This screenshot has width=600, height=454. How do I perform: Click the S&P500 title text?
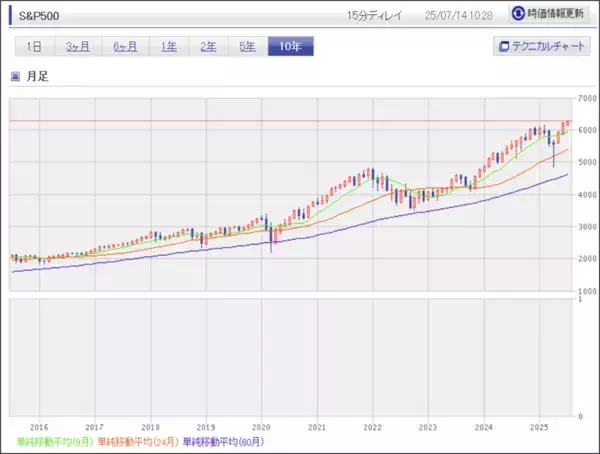(x=38, y=15)
